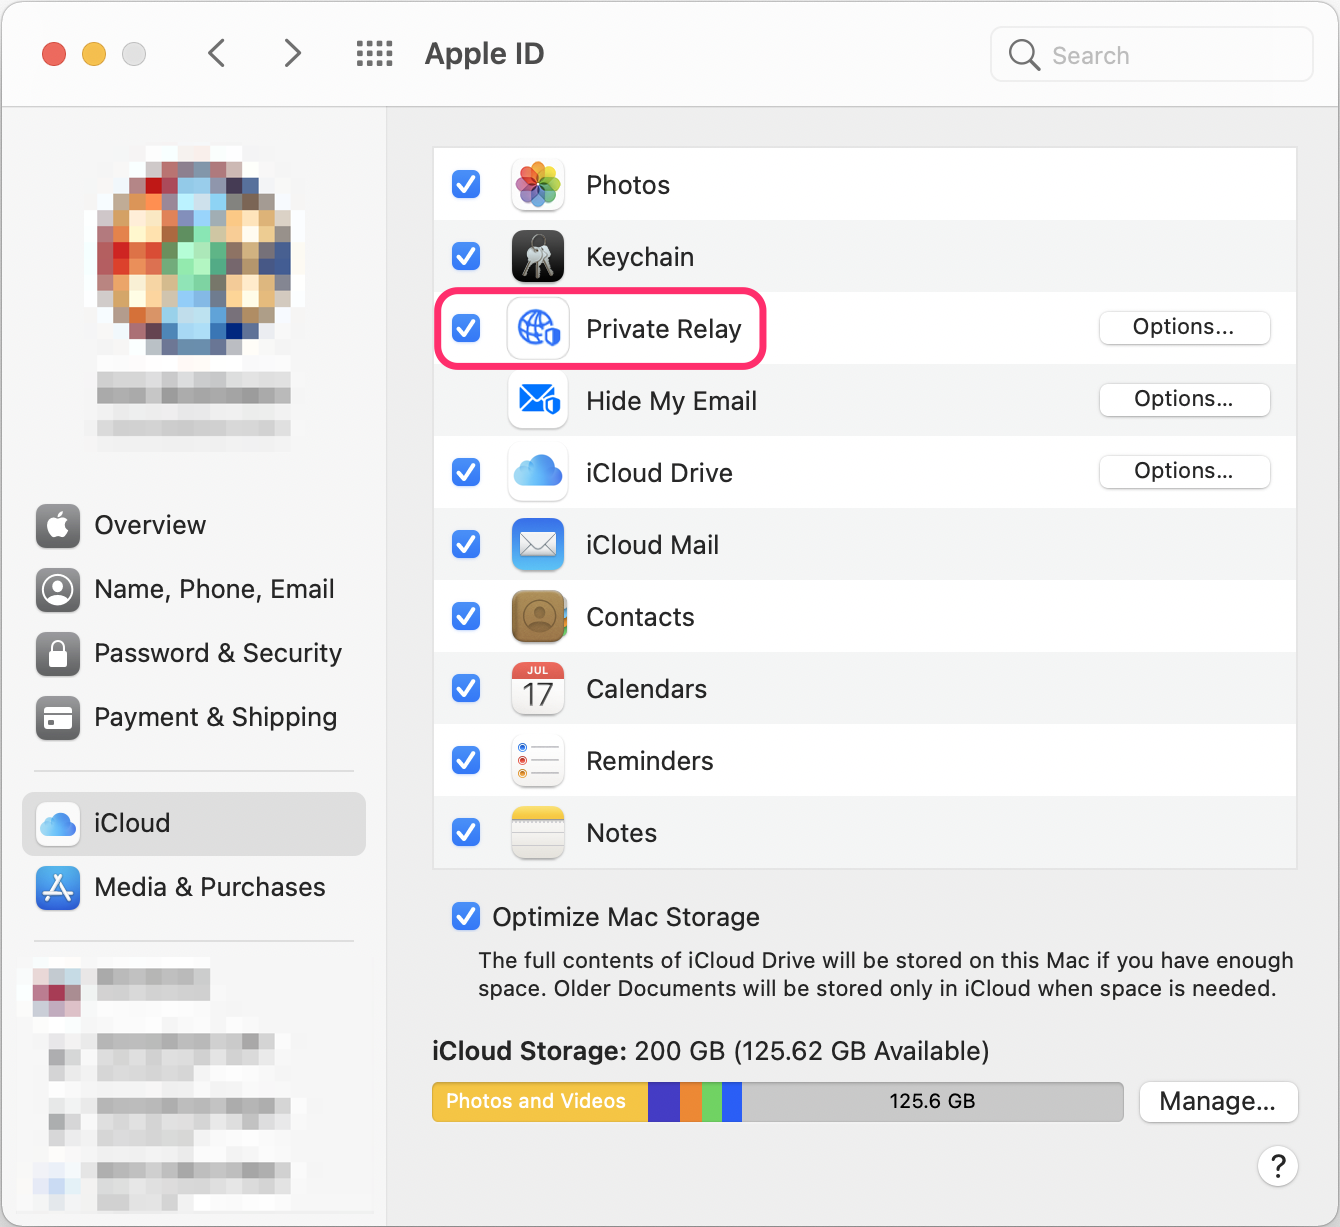Screen dimensions: 1340x1227
Task: Click the credit card Payment & Shipping icon
Action: pyautogui.click(x=58, y=718)
